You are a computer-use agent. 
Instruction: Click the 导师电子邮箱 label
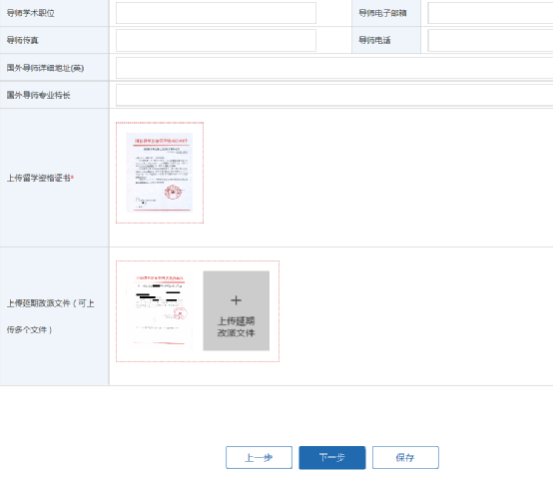click(x=382, y=13)
